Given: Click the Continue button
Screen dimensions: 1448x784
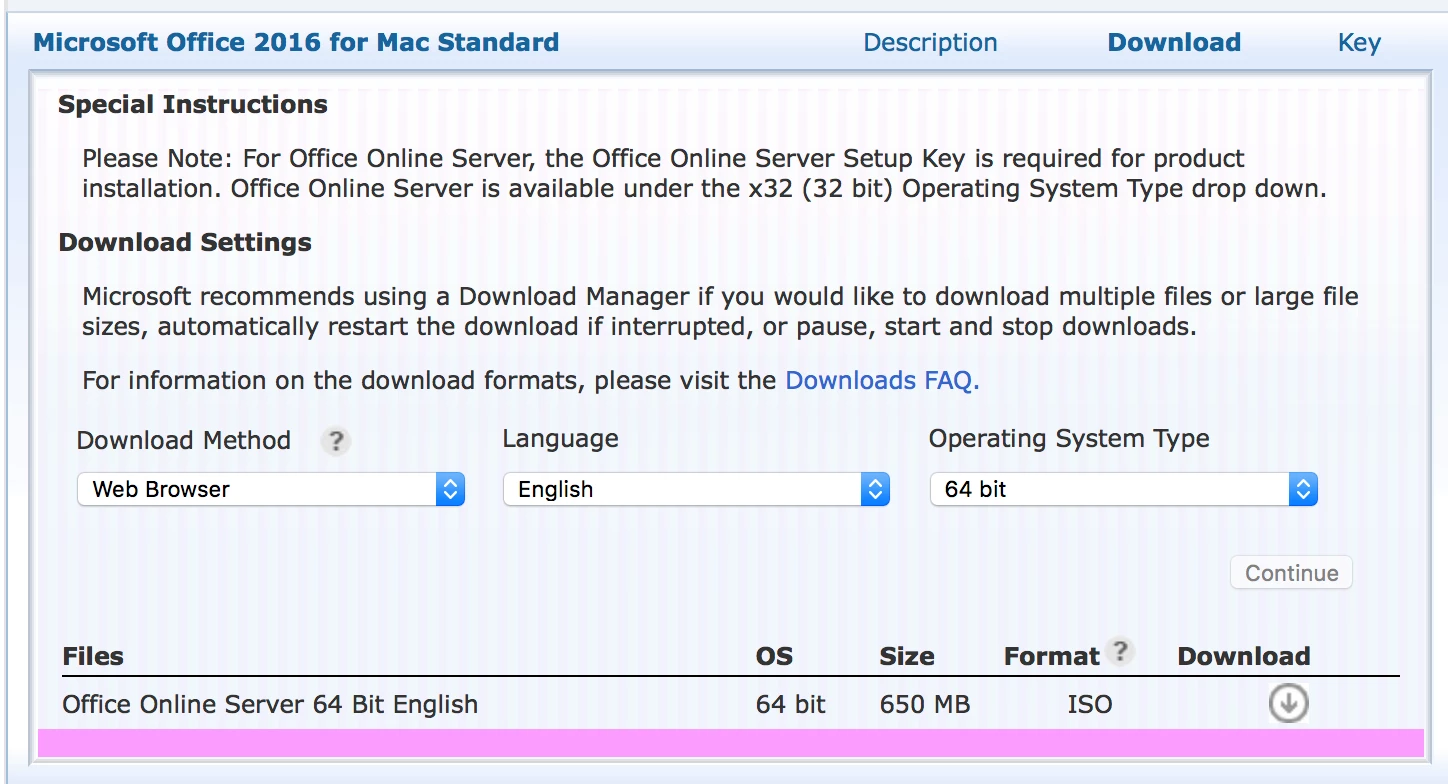Looking at the screenshot, I should (1291, 573).
